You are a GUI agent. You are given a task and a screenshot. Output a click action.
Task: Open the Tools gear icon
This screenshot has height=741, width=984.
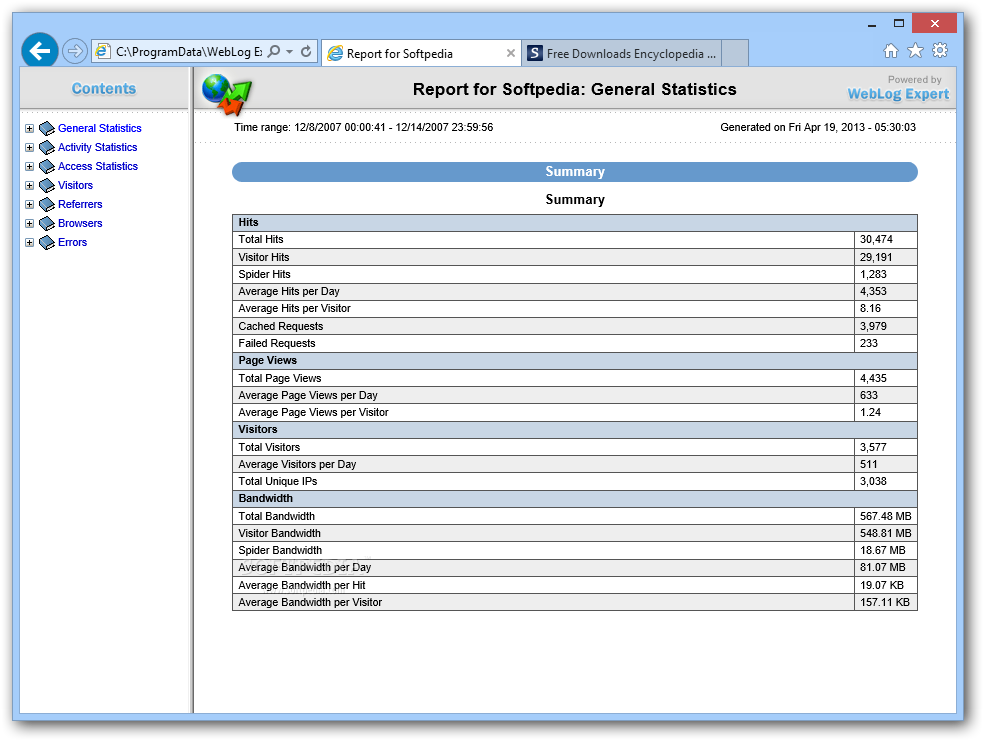pyautogui.click(x=940, y=50)
